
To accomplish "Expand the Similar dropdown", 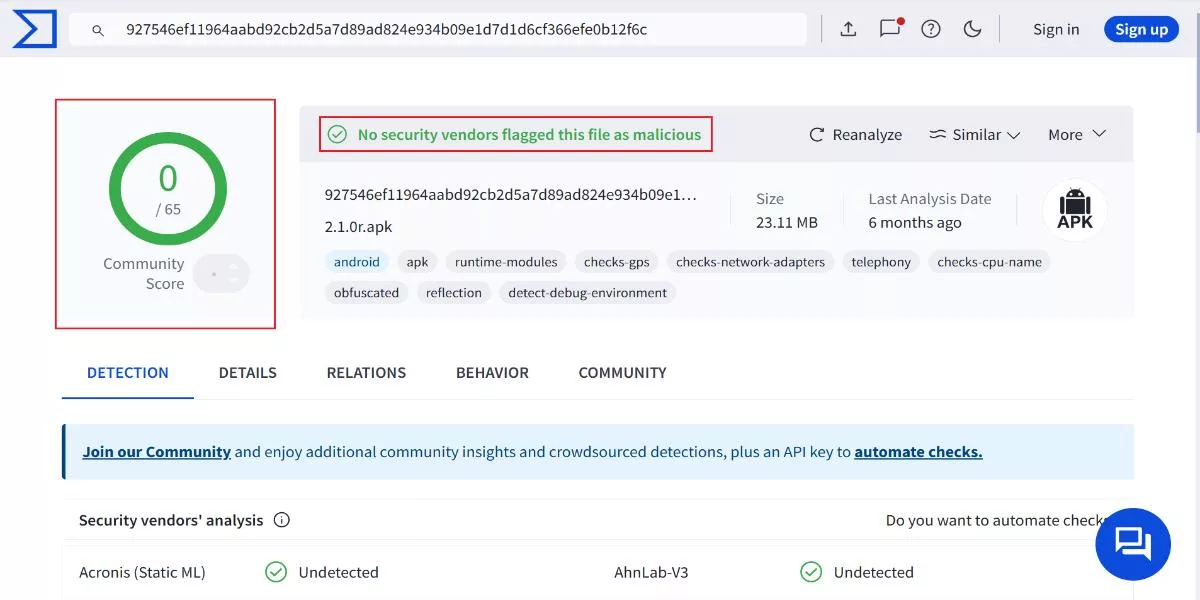I will click(x=975, y=134).
